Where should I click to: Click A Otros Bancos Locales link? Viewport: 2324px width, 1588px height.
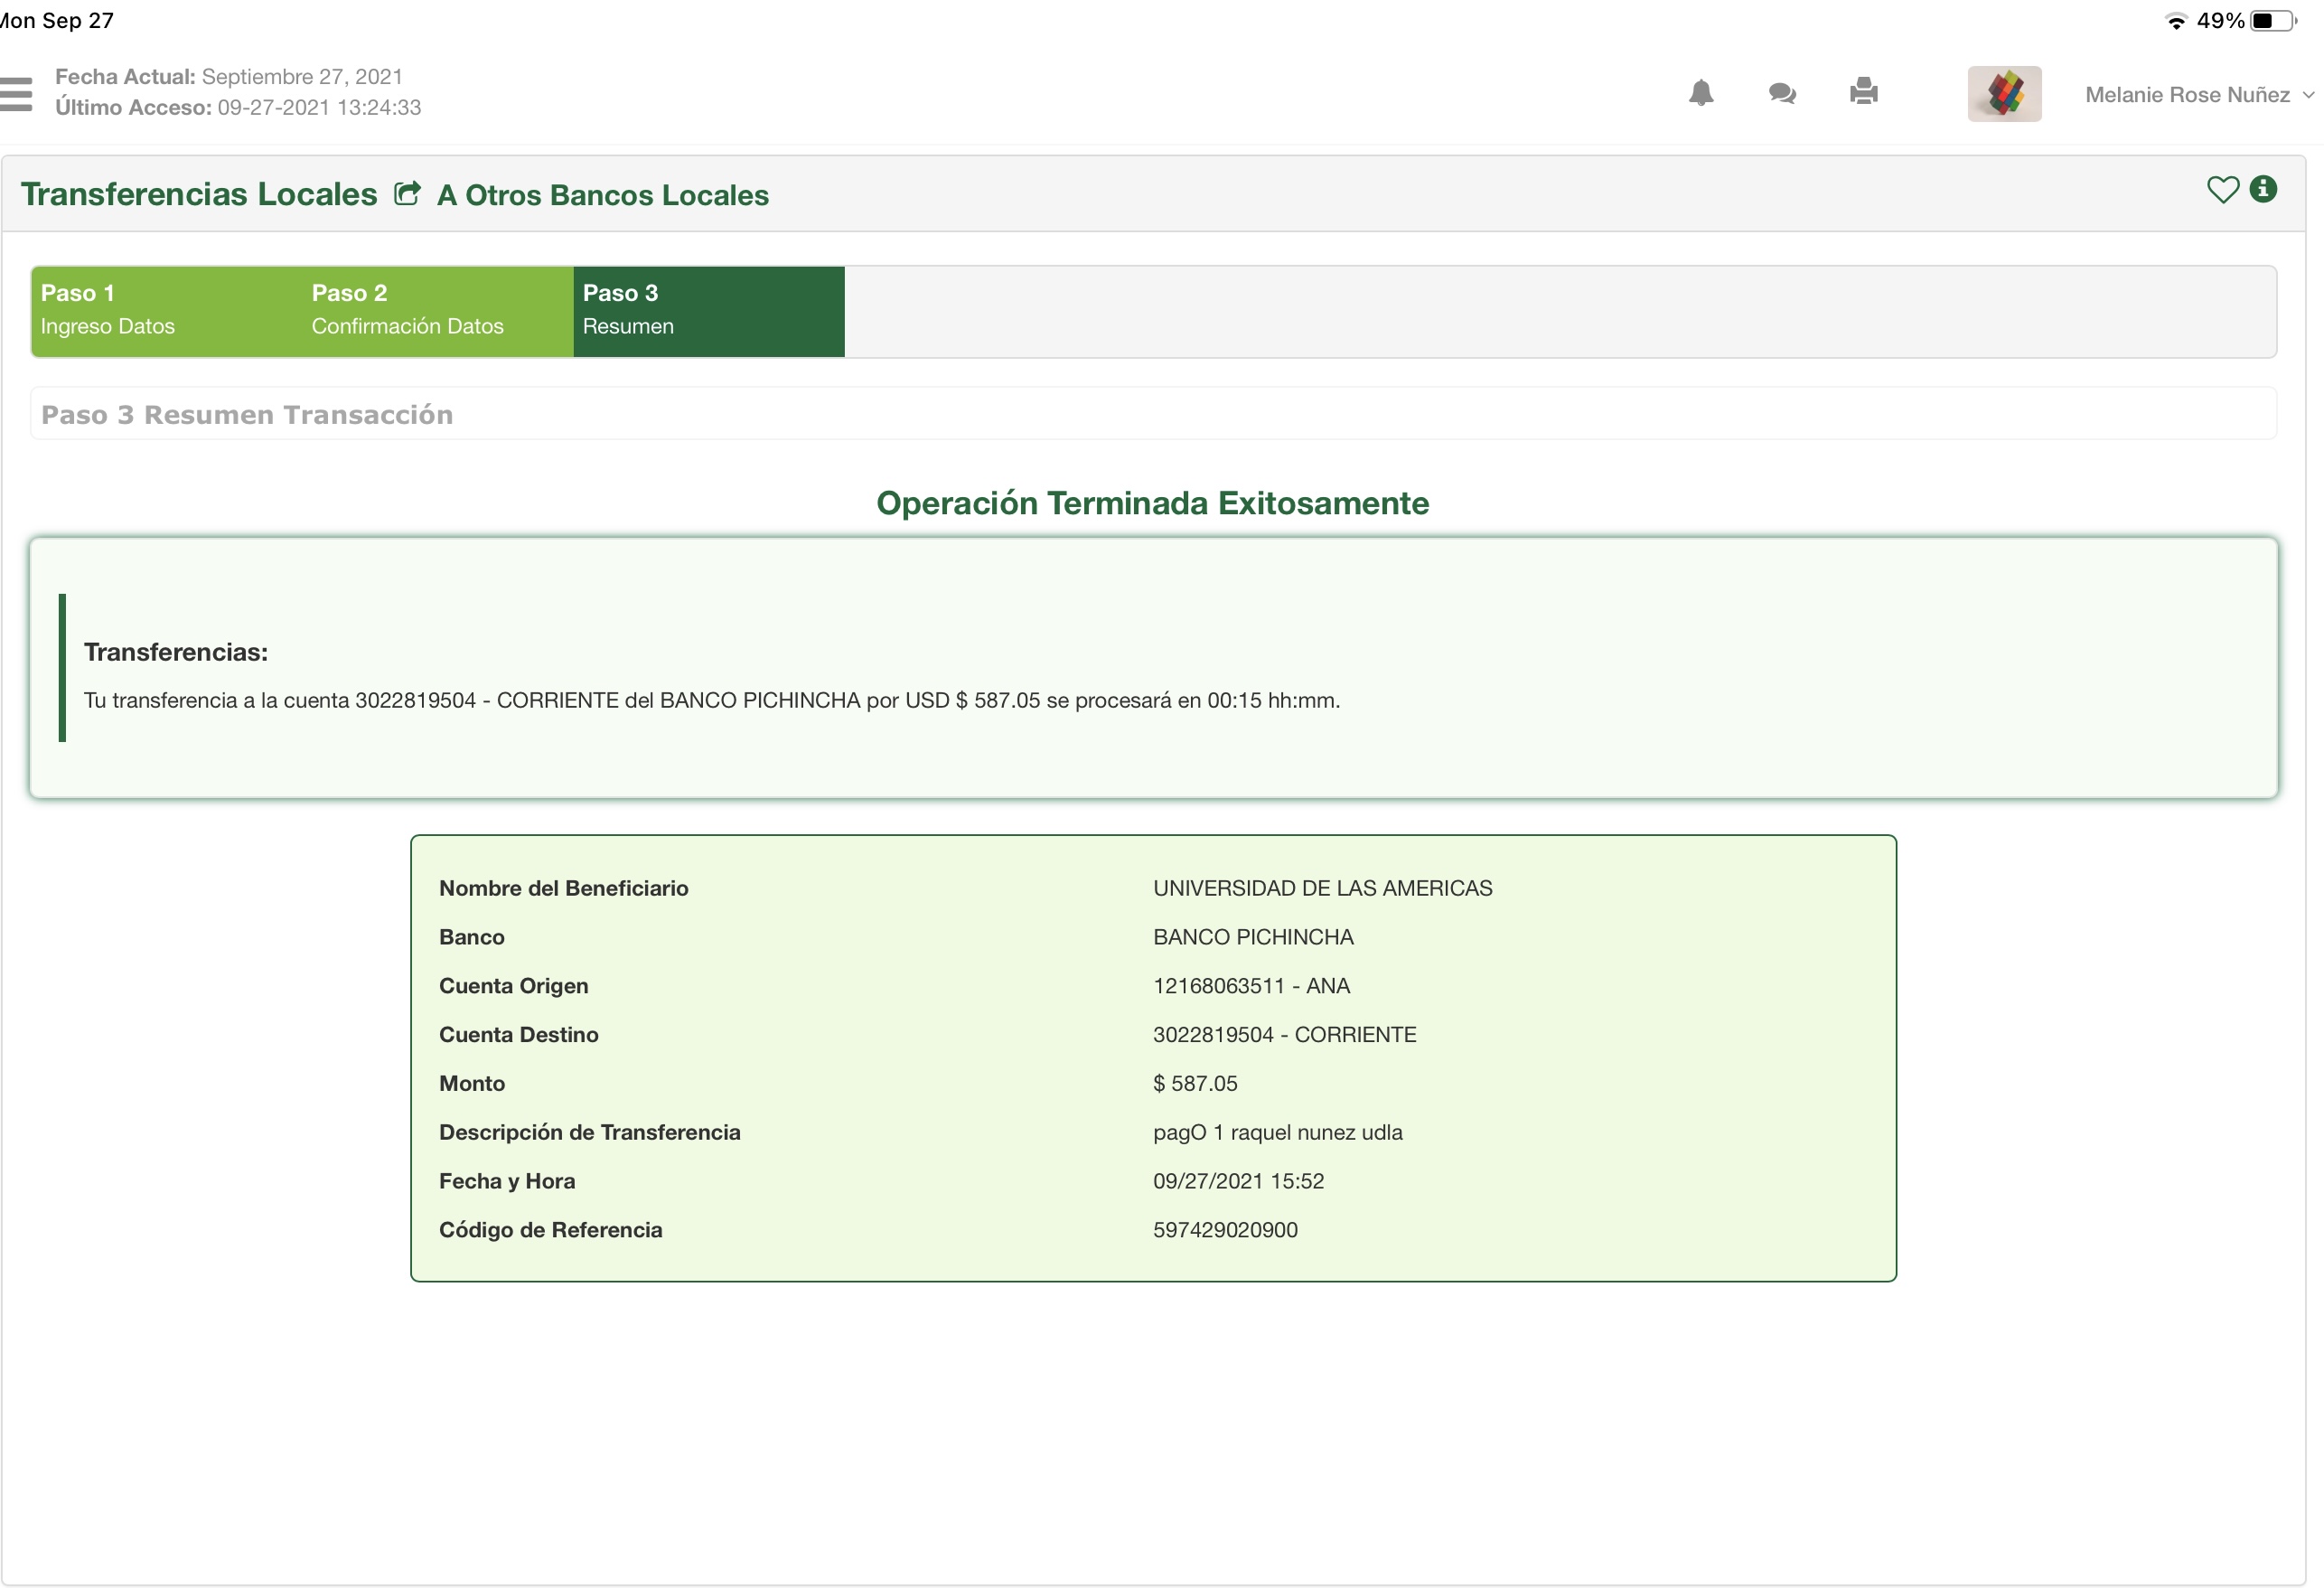tap(602, 195)
